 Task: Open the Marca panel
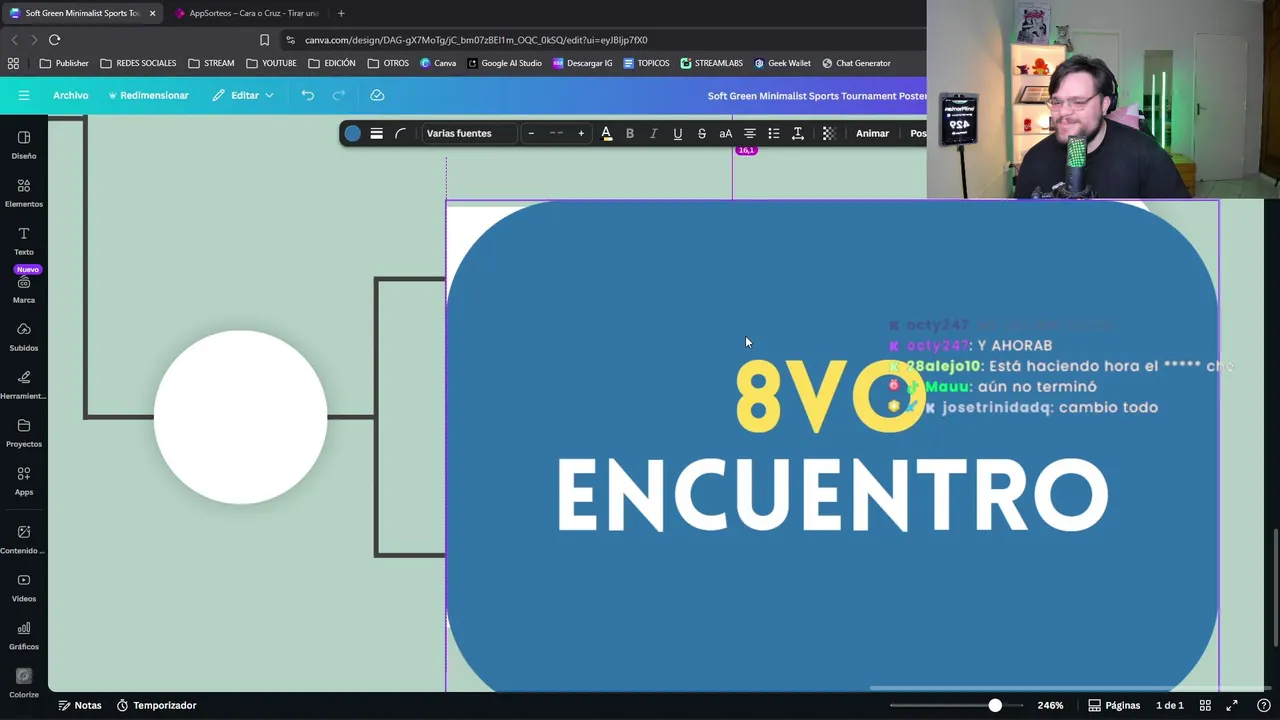[24, 289]
